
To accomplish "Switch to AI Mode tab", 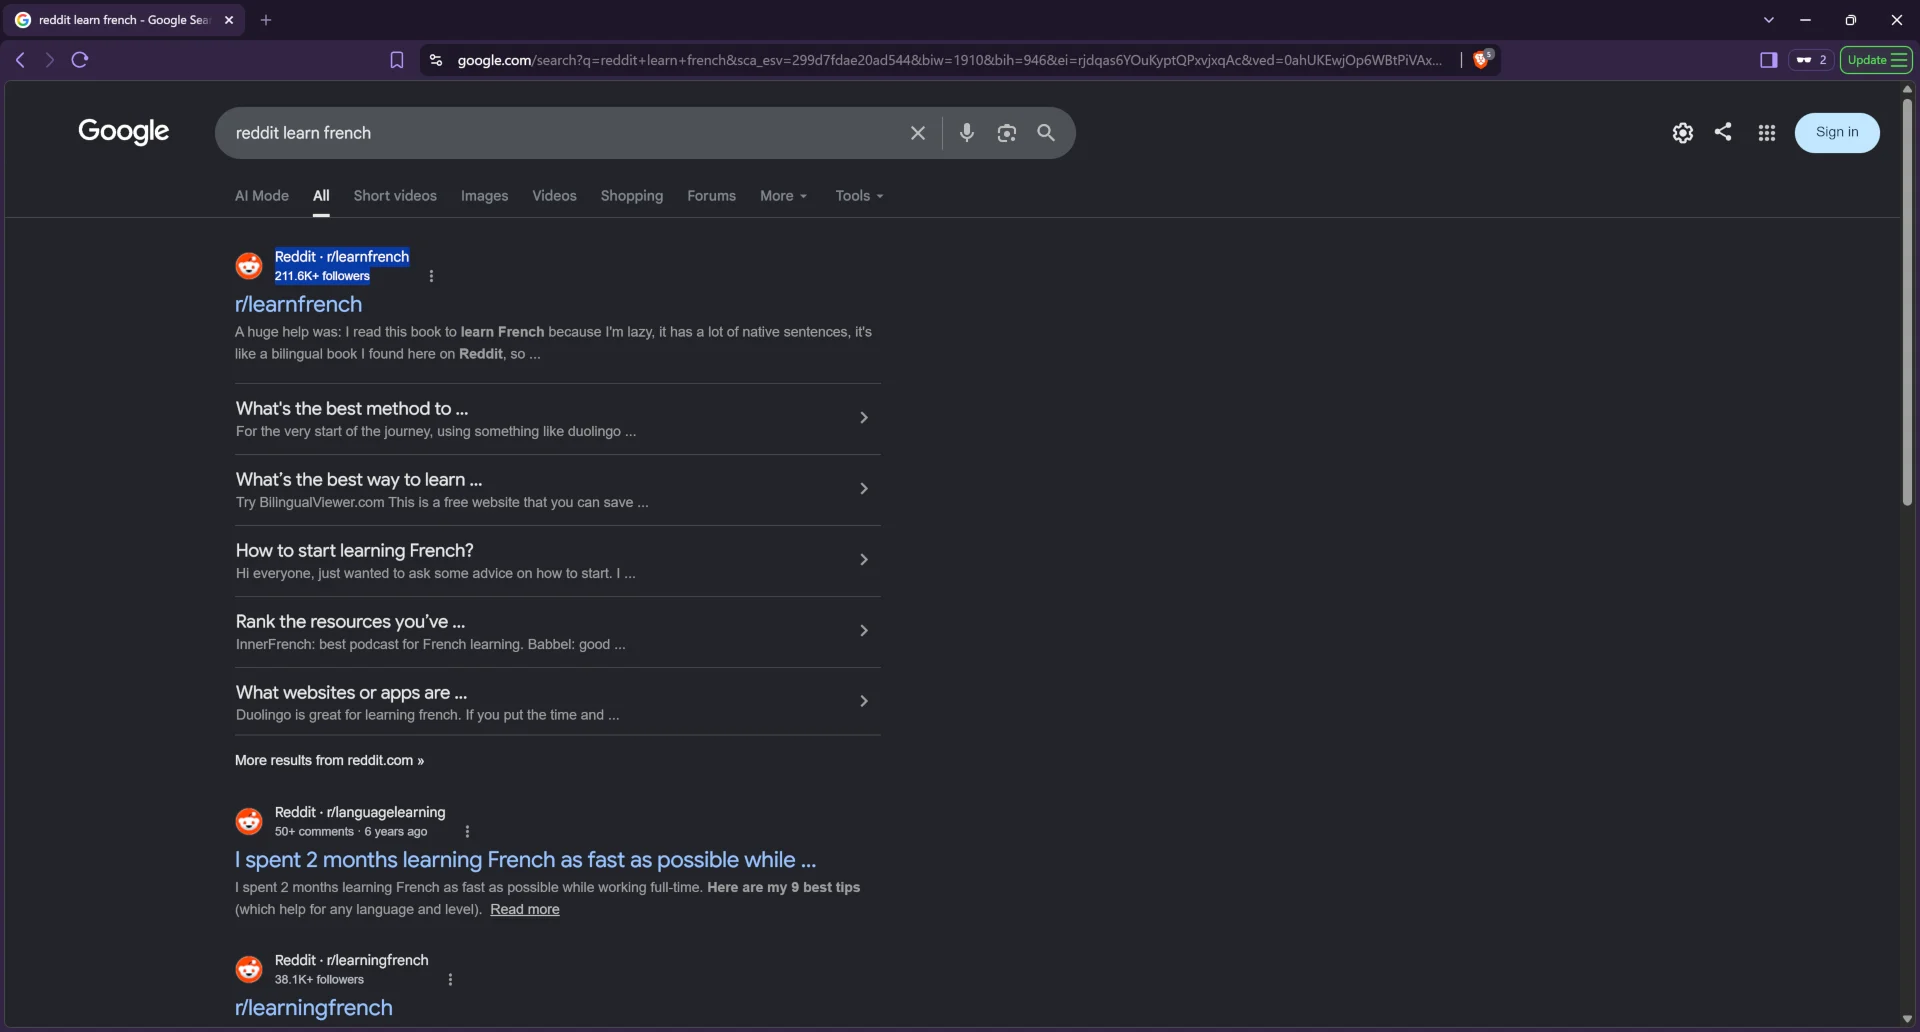I will 262,196.
